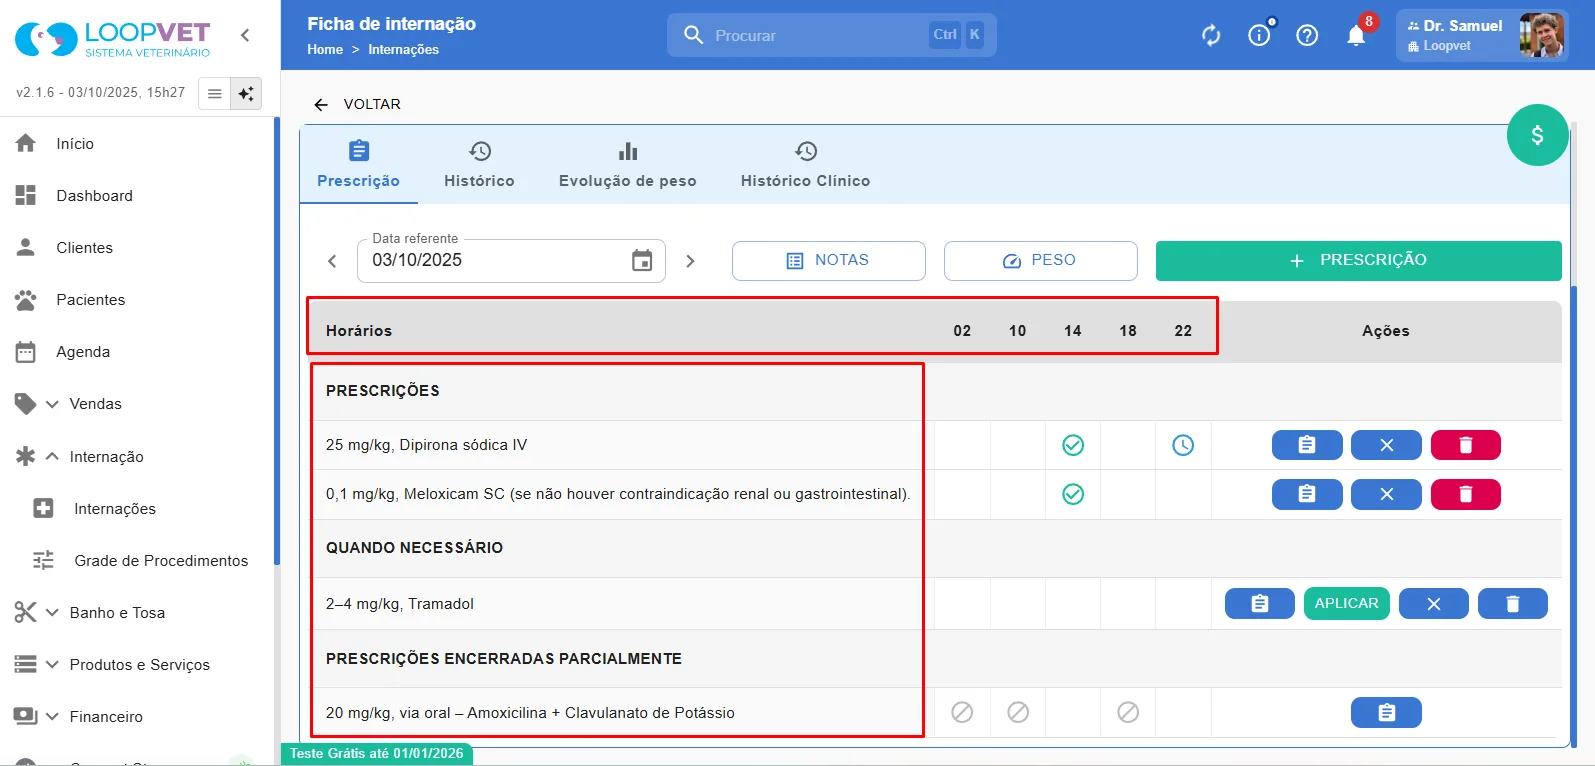1595x766 pixels.
Task: Switch to the Evolução de peso tab
Action: click(x=627, y=165)
